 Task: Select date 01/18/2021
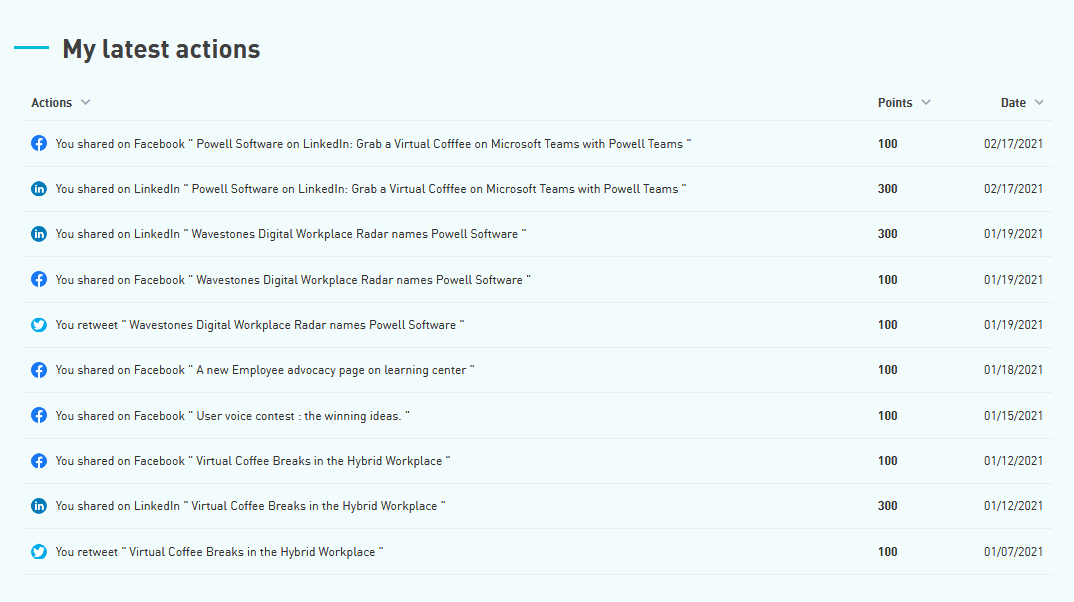point(1013,370)
